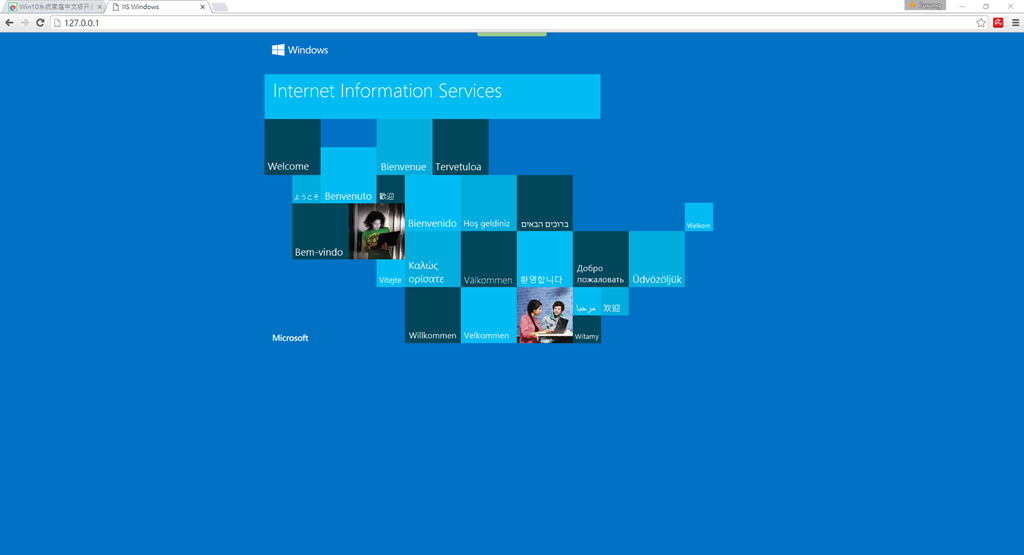Image resolution: width=1024 pixels, height=555 pixels.
Task: Close the Win10 tab
Action: [99, 7]
